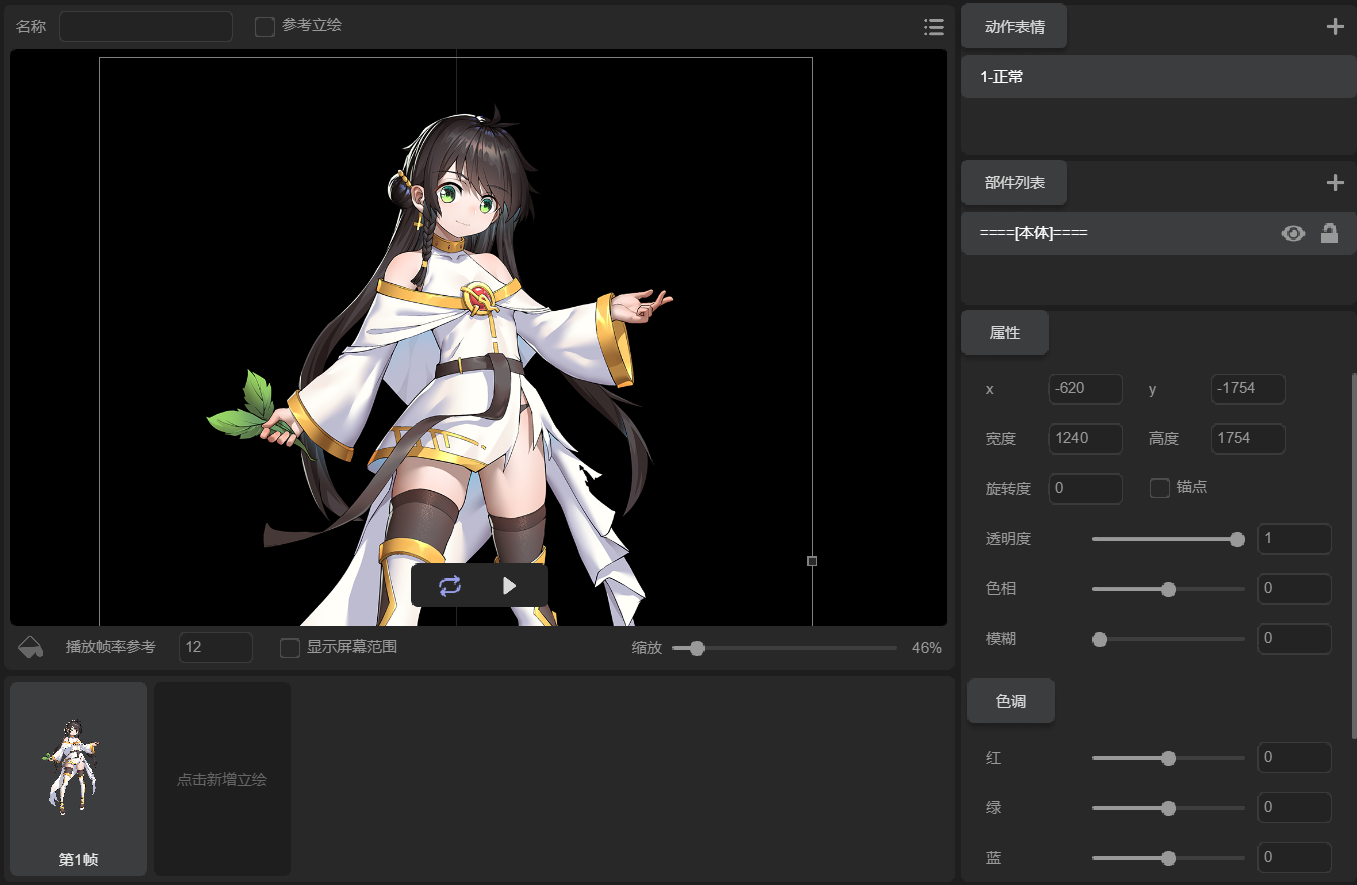Click the 名称 input field

tap(146, 26)
